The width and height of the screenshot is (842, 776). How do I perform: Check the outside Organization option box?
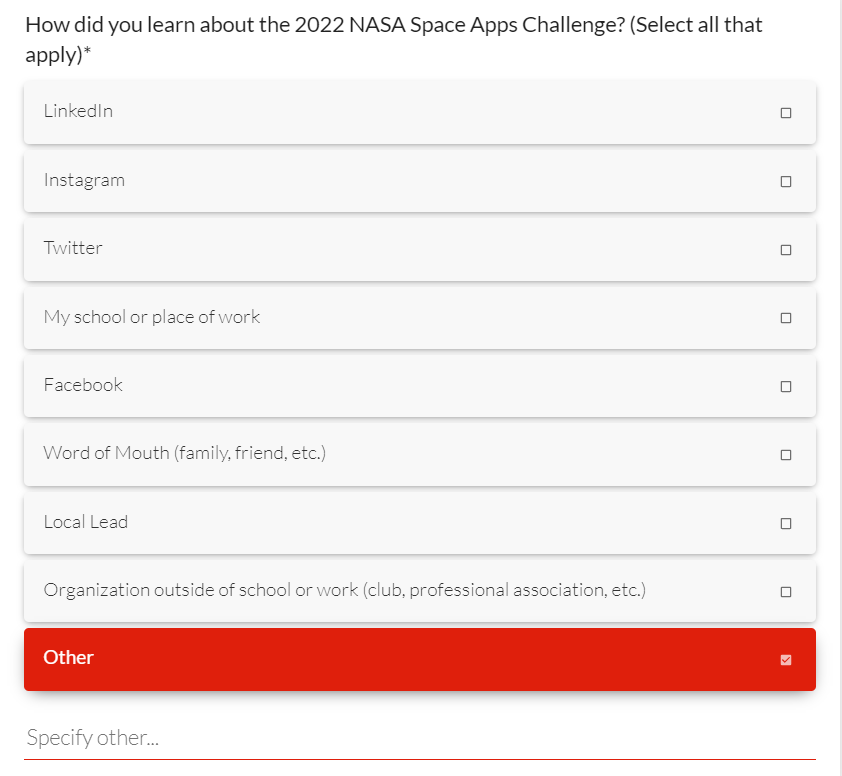point(785,592)
